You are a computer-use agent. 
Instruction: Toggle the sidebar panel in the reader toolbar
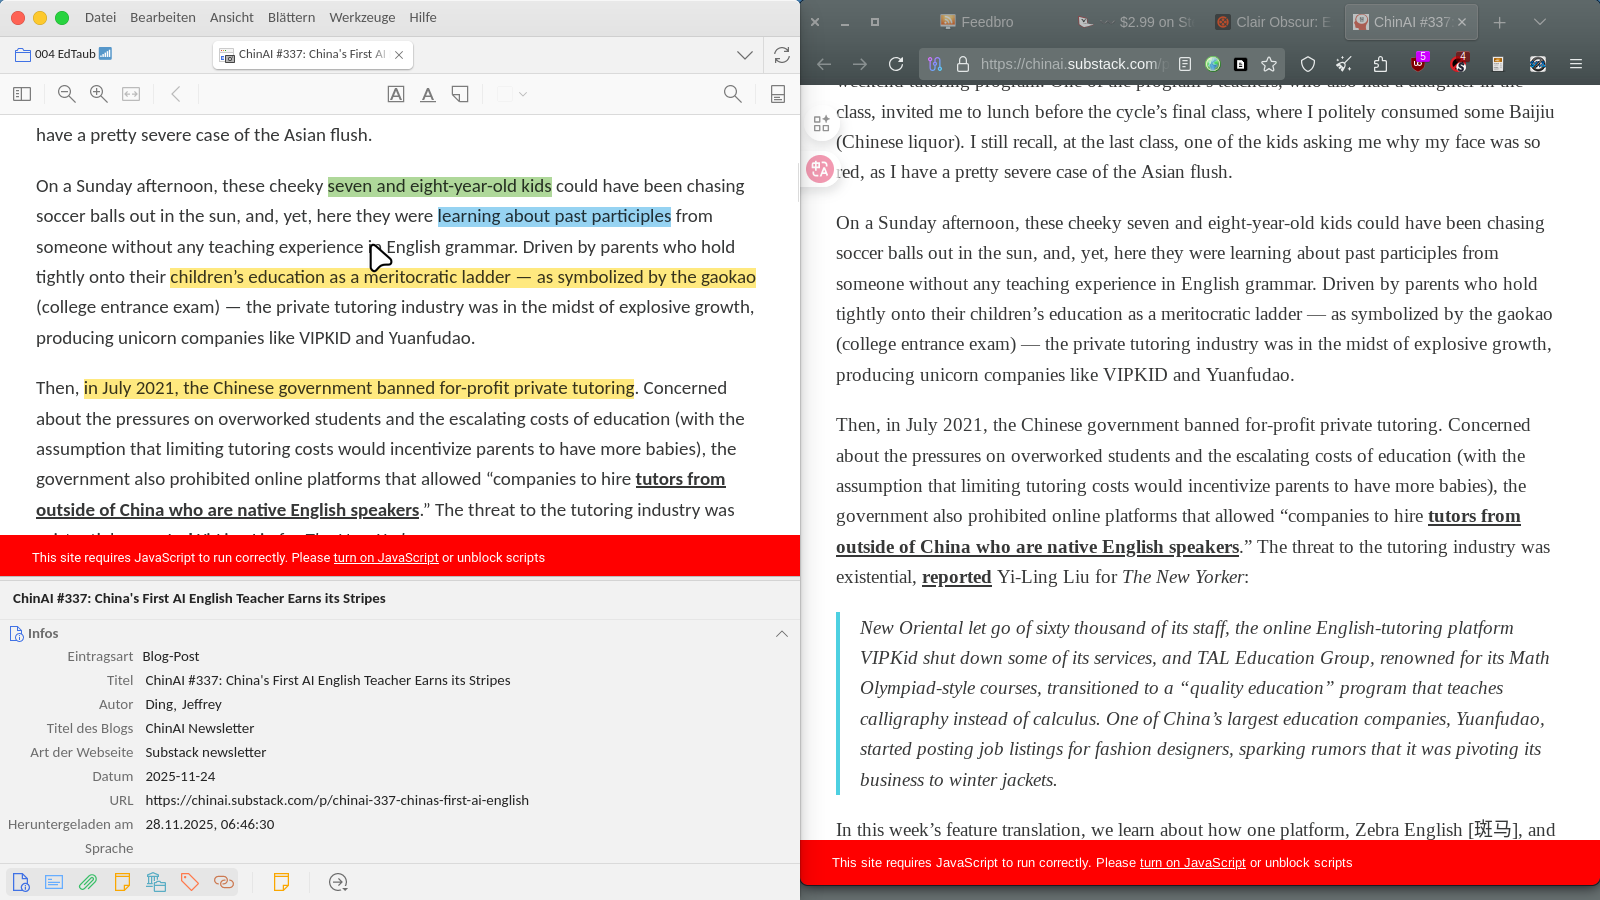click(22, 94)
